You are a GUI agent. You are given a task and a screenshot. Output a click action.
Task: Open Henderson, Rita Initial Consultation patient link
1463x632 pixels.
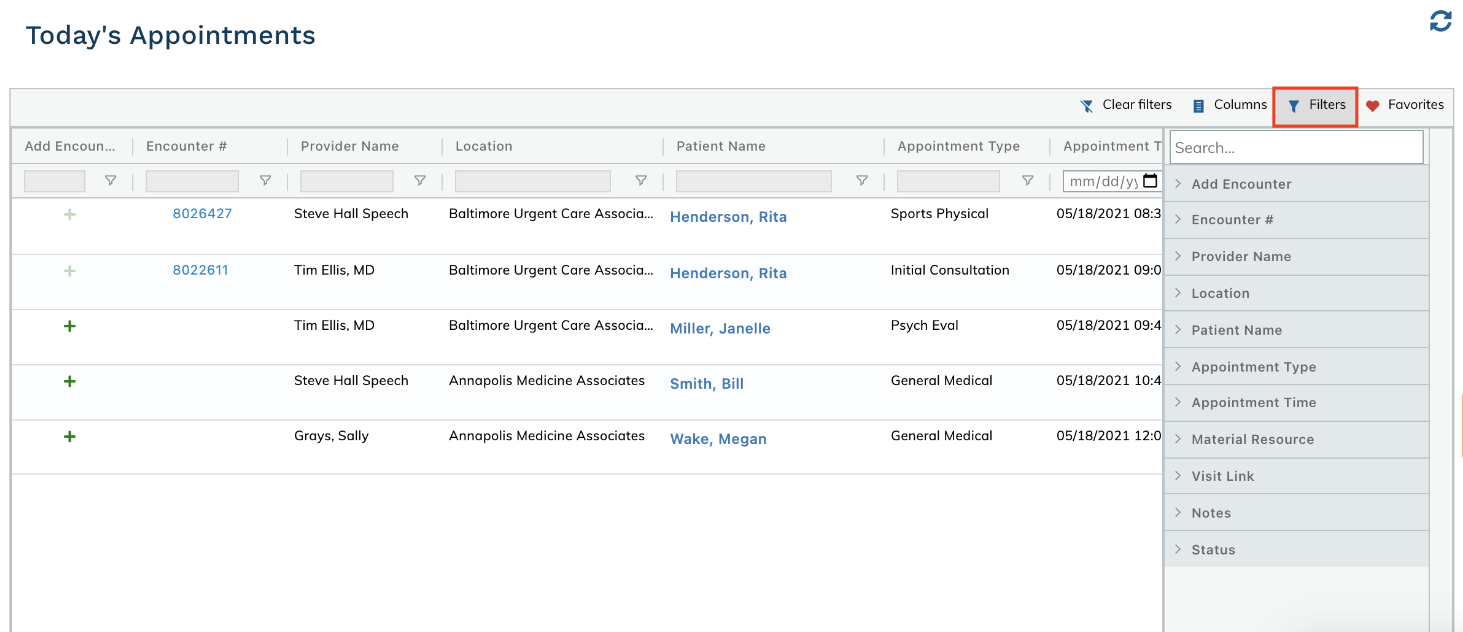click(x=728, y=273)
